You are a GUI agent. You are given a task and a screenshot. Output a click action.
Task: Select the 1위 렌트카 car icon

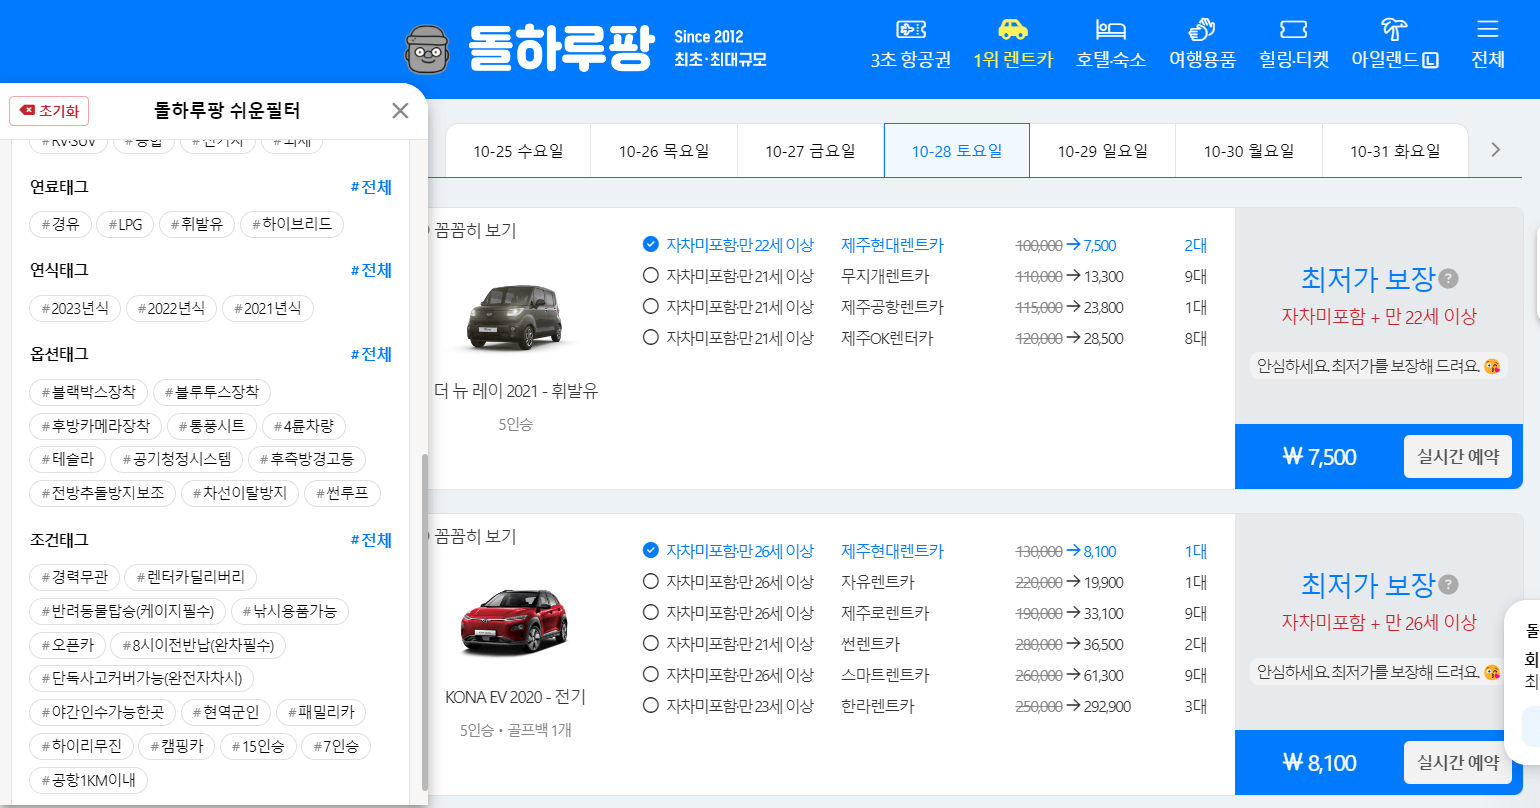point(1013,30)
